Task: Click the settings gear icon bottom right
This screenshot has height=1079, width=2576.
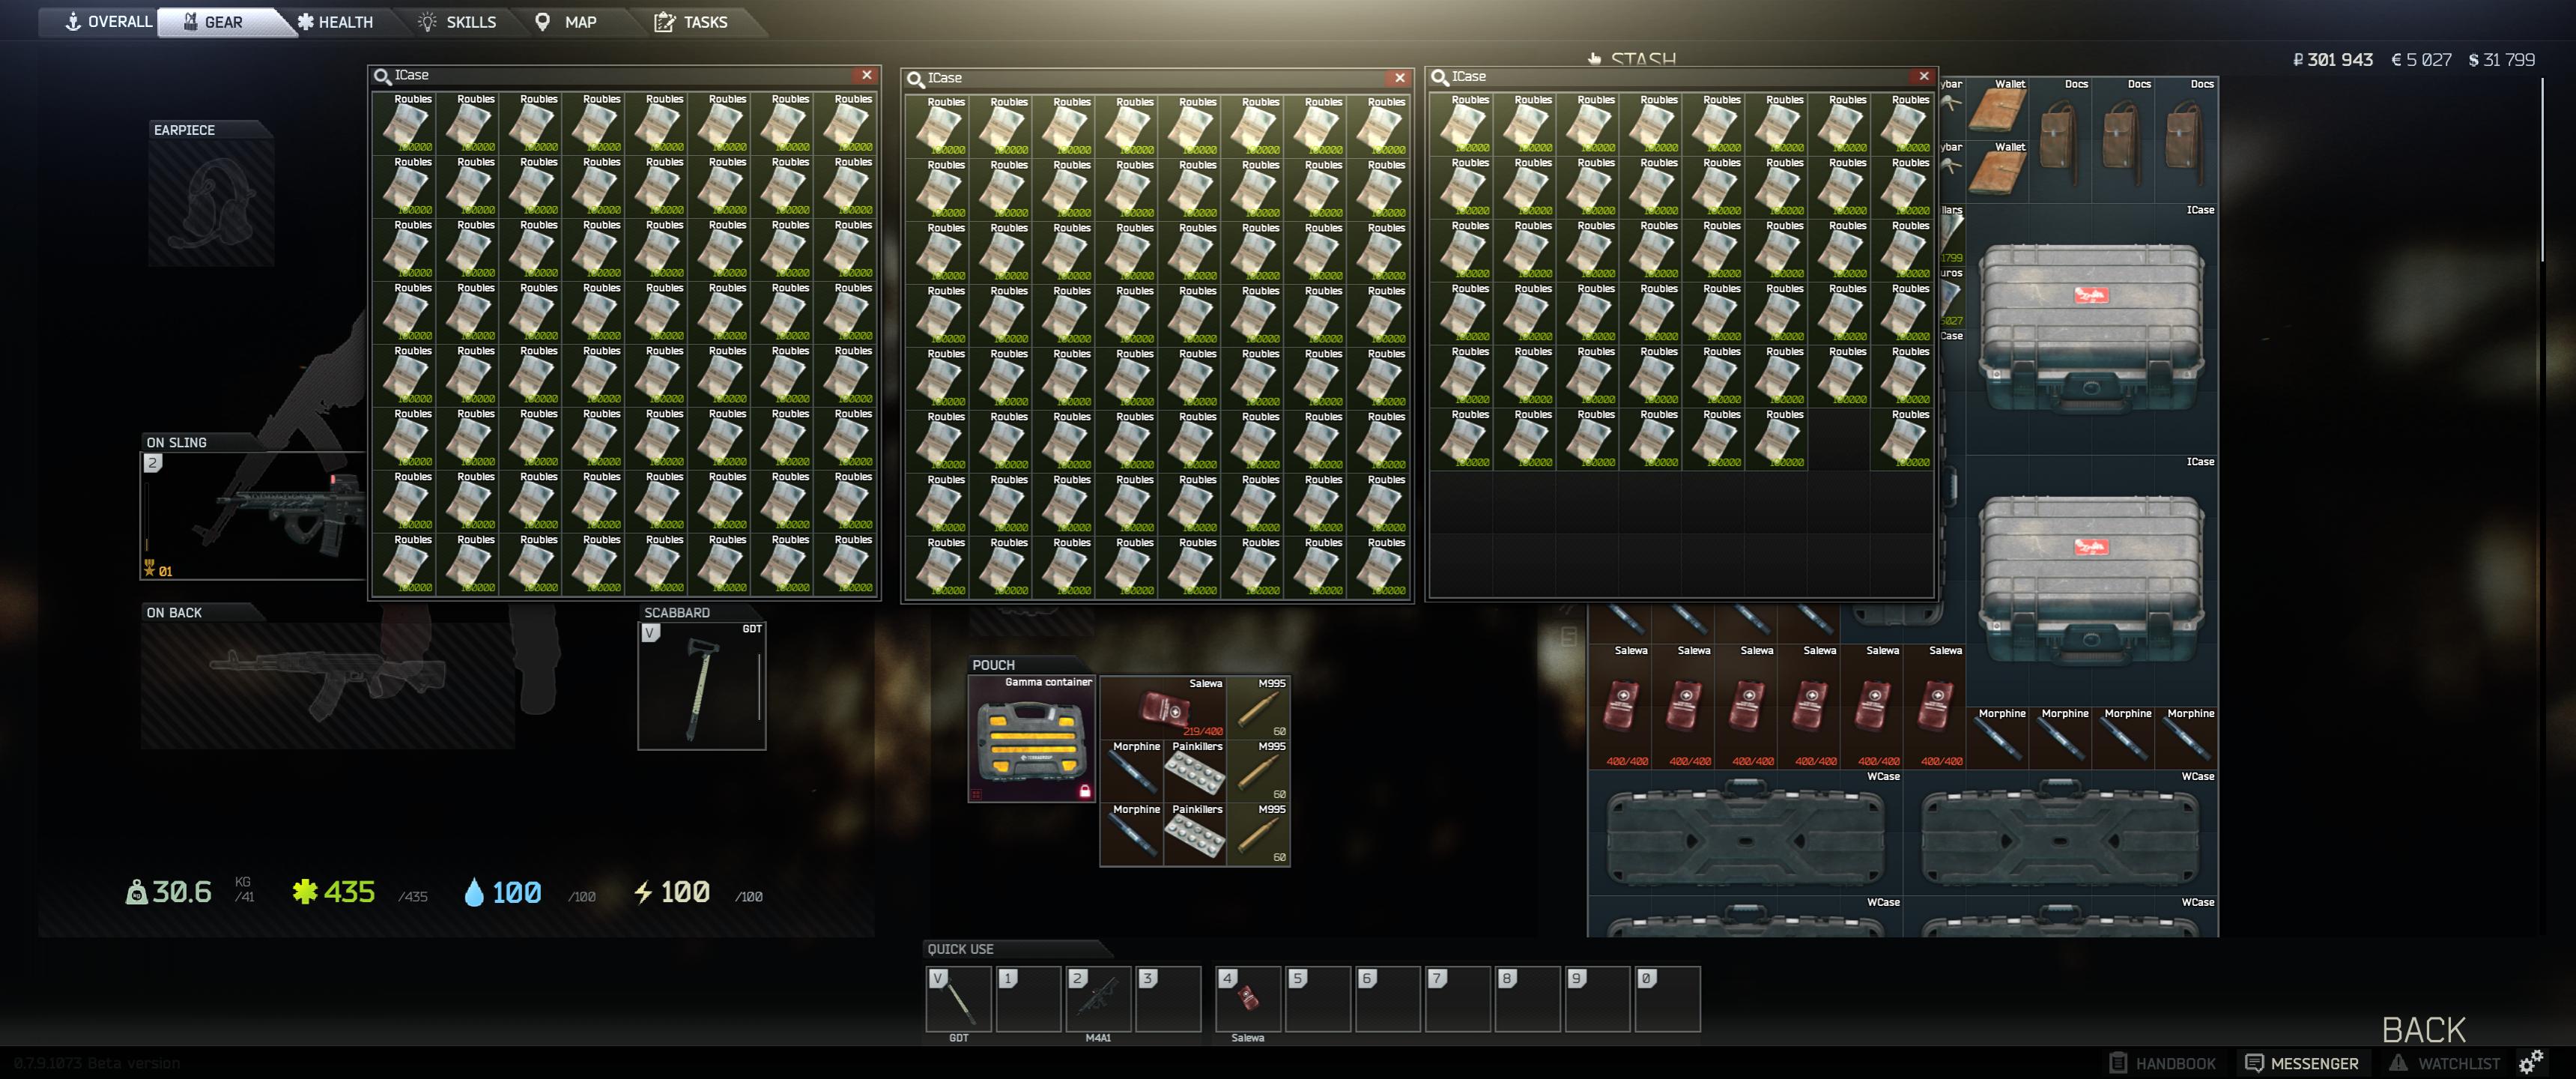Action: (2532, 1062)
